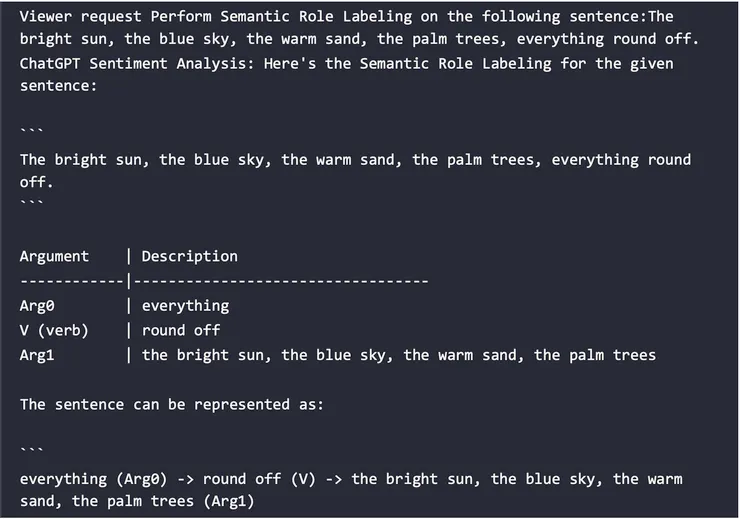This screenshot has height=519, width=740.
Task: Click the dashed table separator line
Action: click(x=224, y=281)
